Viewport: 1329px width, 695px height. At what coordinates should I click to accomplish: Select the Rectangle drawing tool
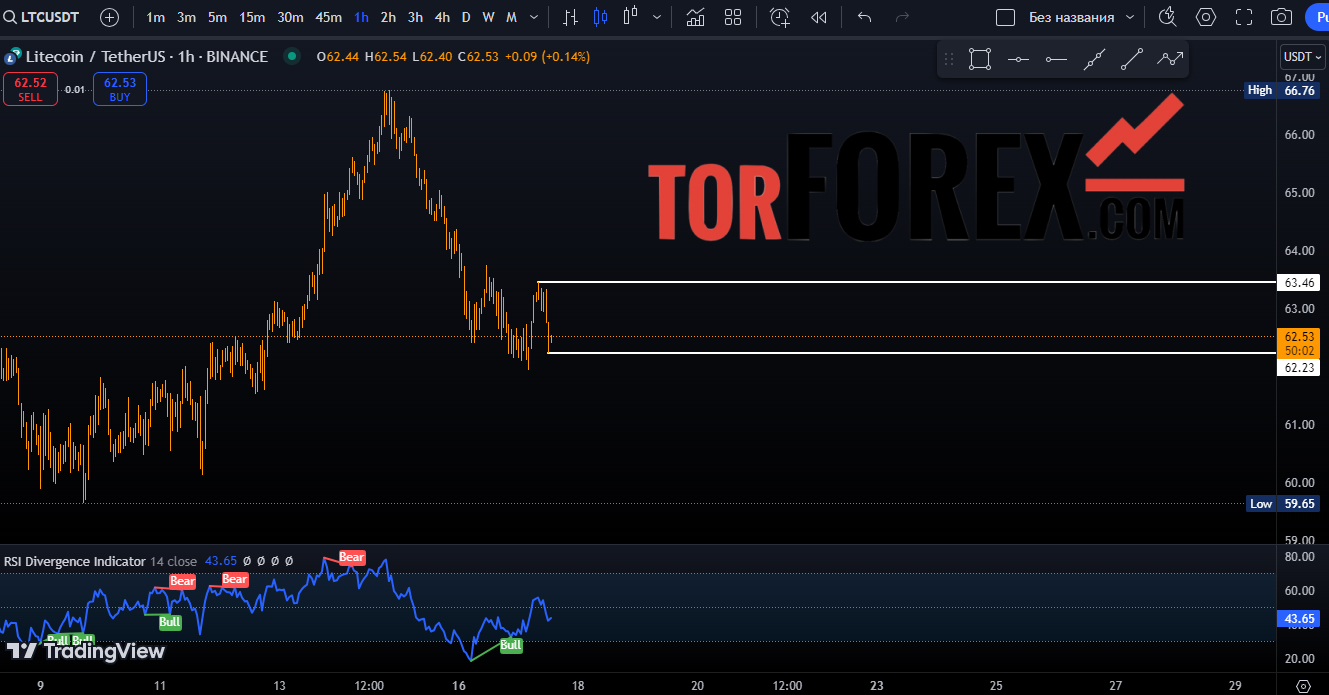[980, 59]
